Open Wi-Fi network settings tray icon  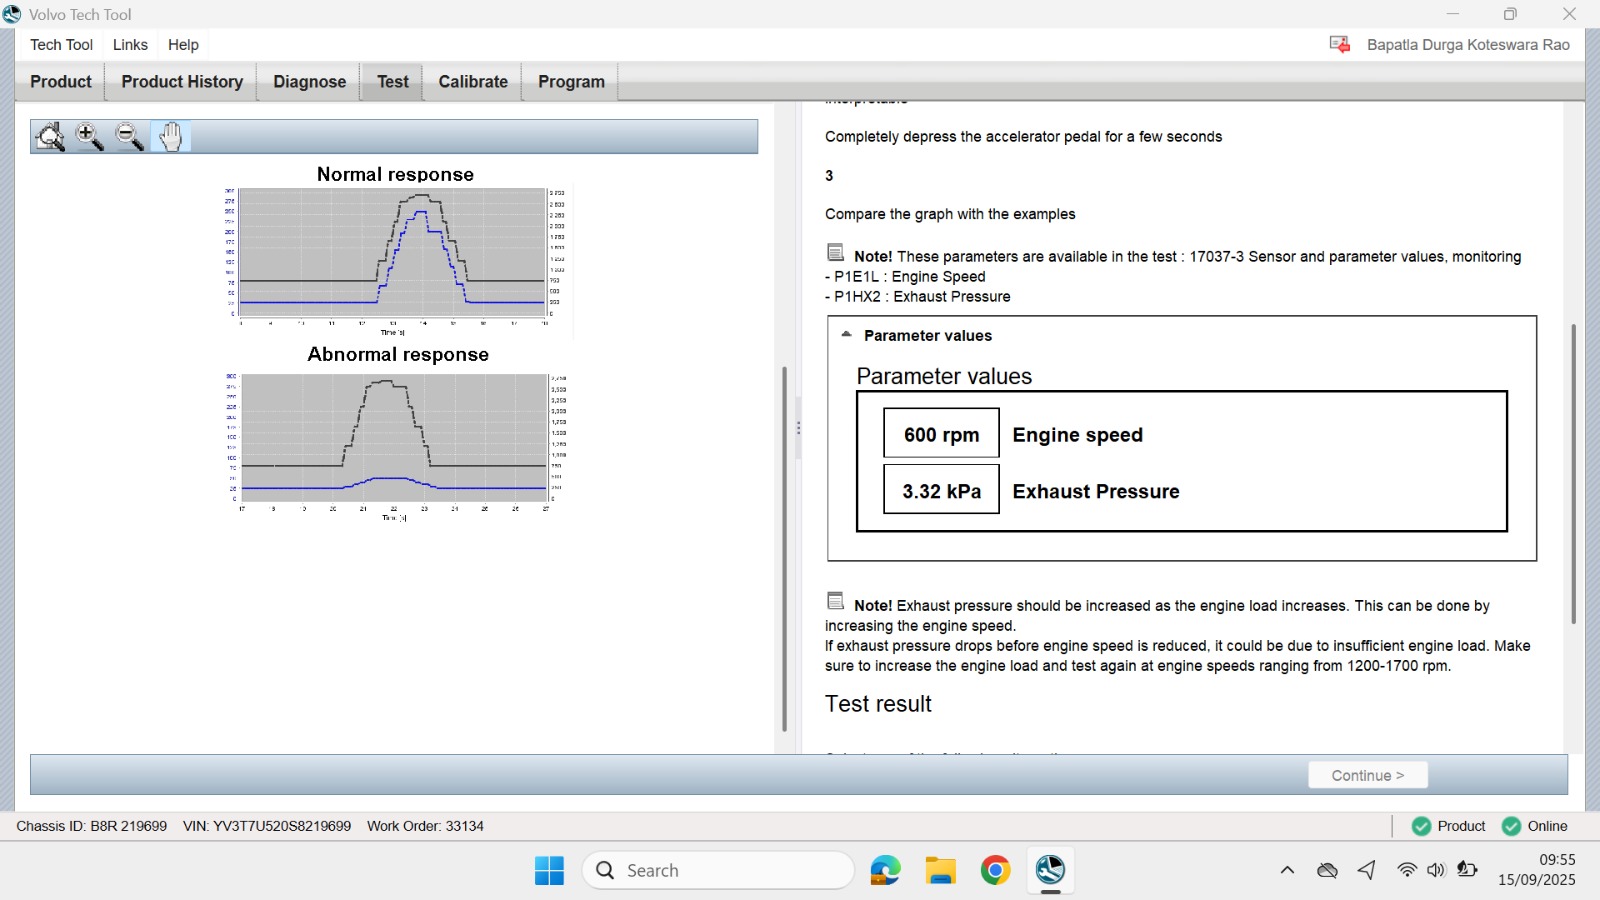pyautogui.click(x=1407, y=871)
